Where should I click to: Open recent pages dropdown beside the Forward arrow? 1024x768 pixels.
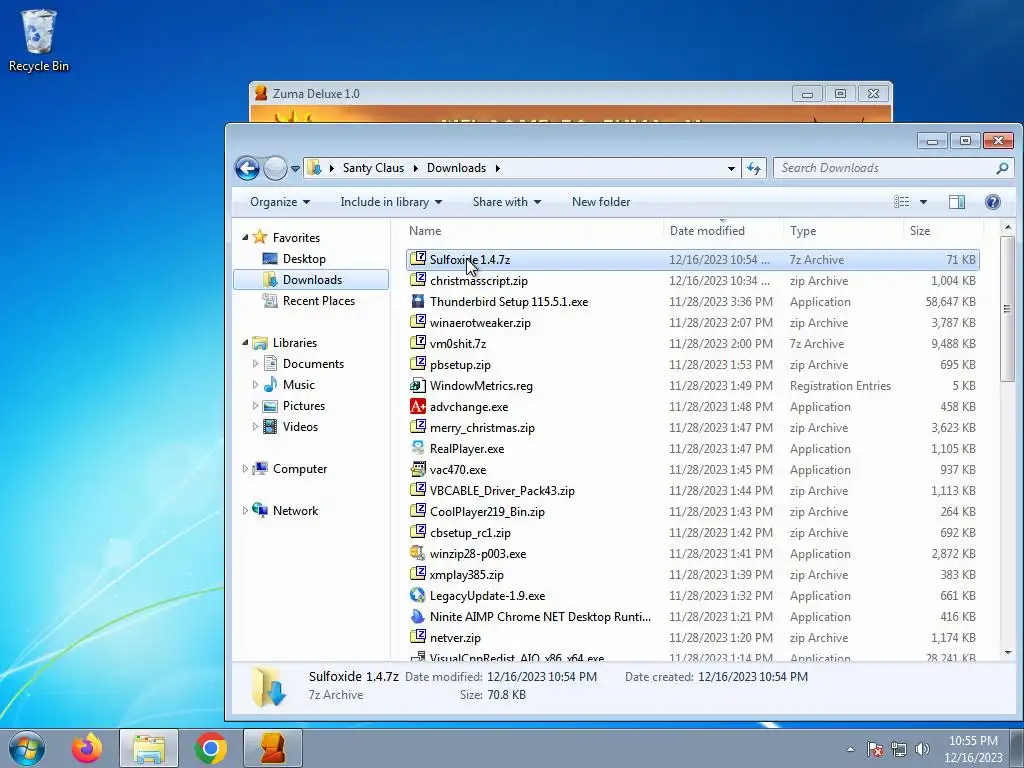click(295, 168)
